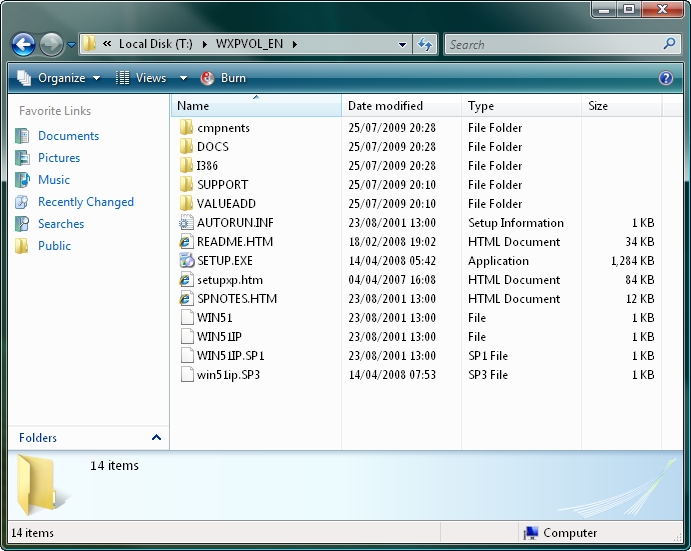Click the Music icon in sidebar

(x=22, y=180)
